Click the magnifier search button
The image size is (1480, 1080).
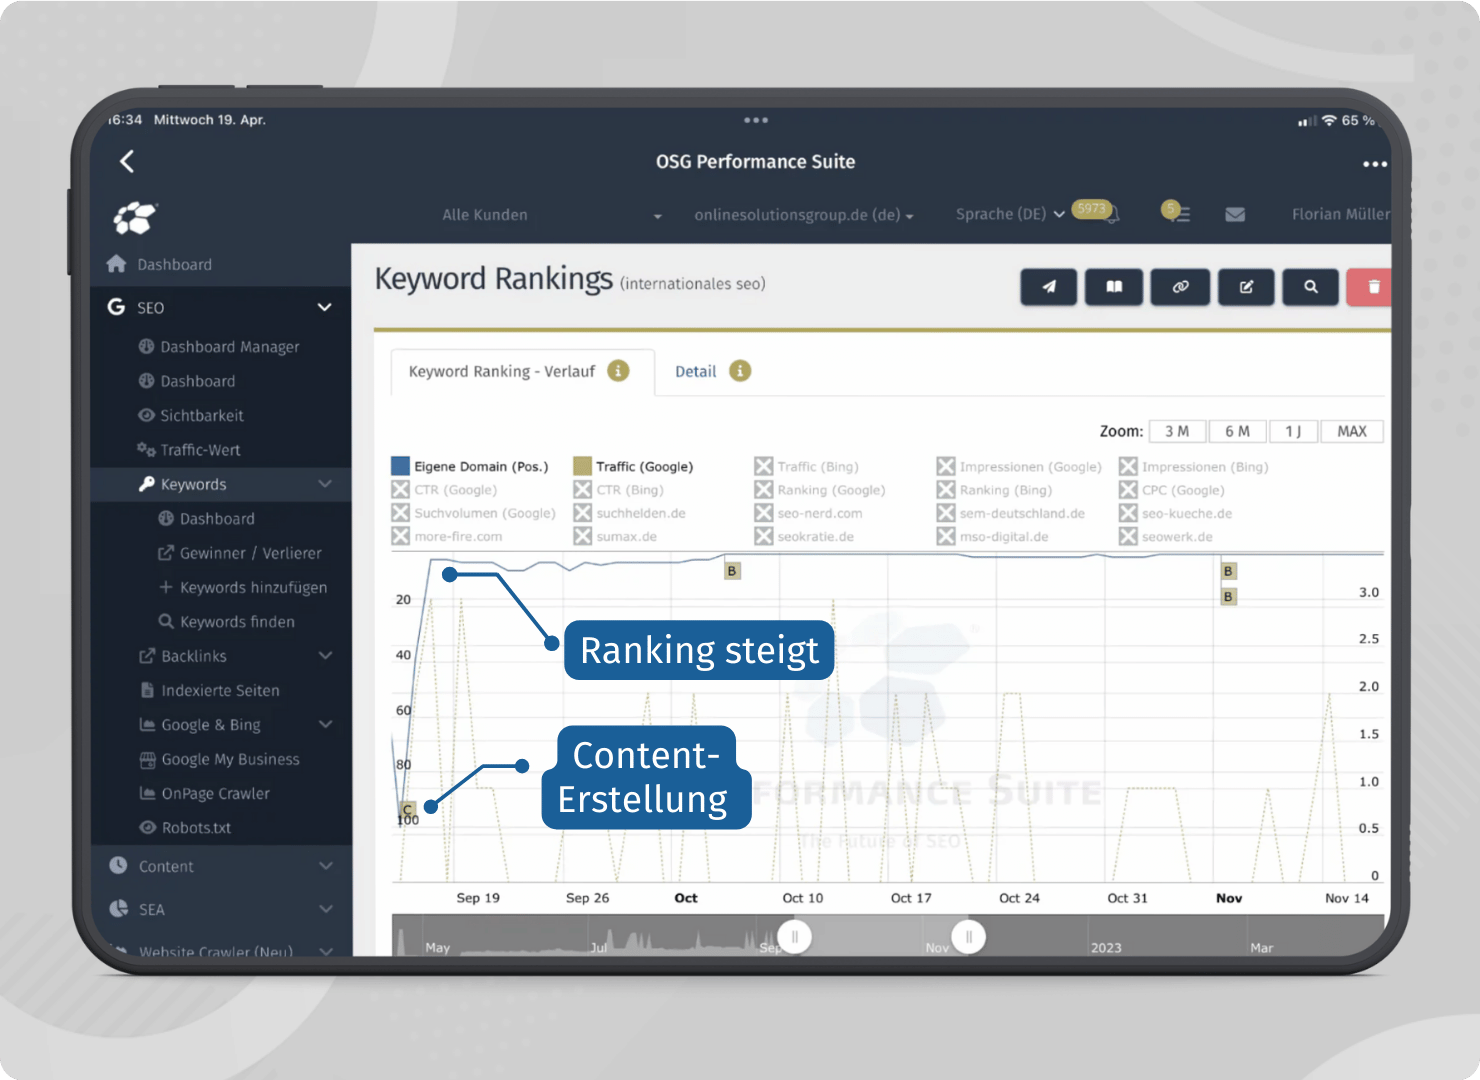point(1310,287)
